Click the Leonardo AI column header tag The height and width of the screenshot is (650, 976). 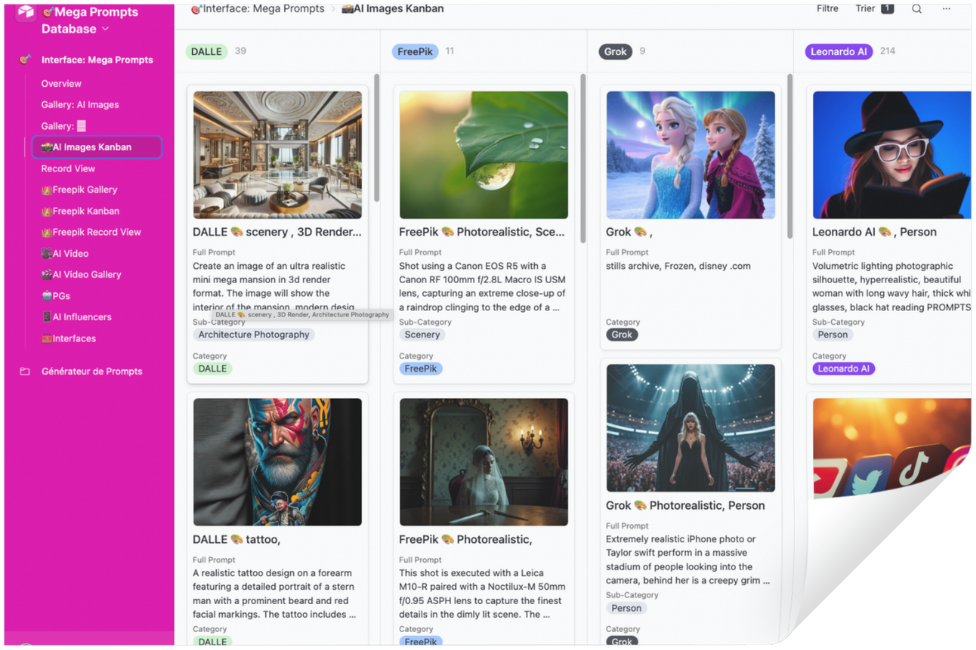click(838, 51)
